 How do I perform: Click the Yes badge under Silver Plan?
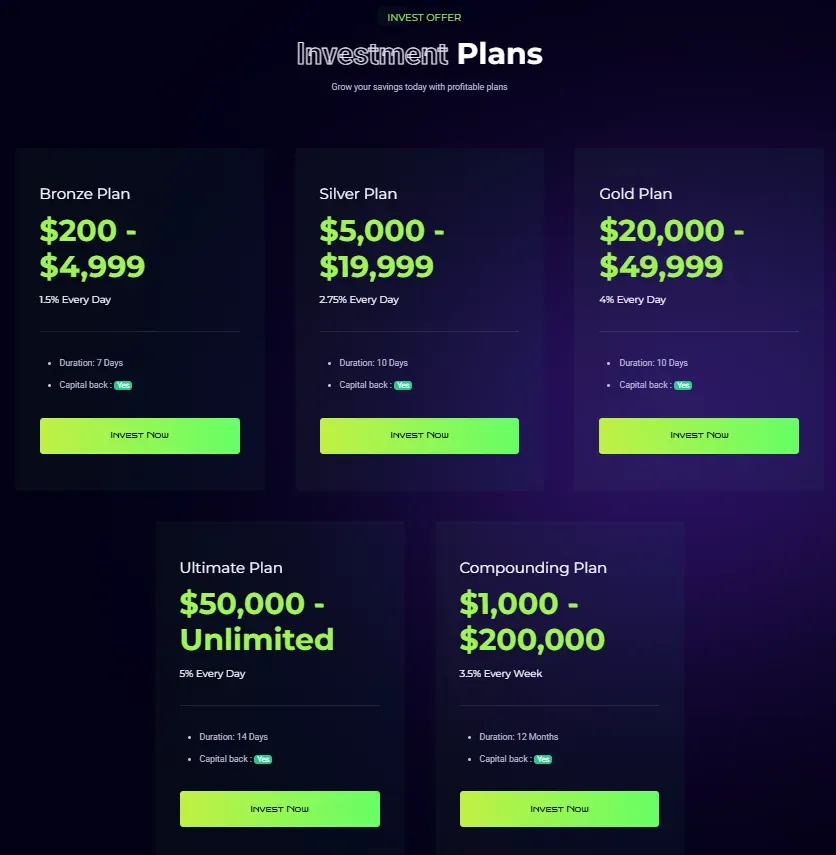[x=402, y=385]
